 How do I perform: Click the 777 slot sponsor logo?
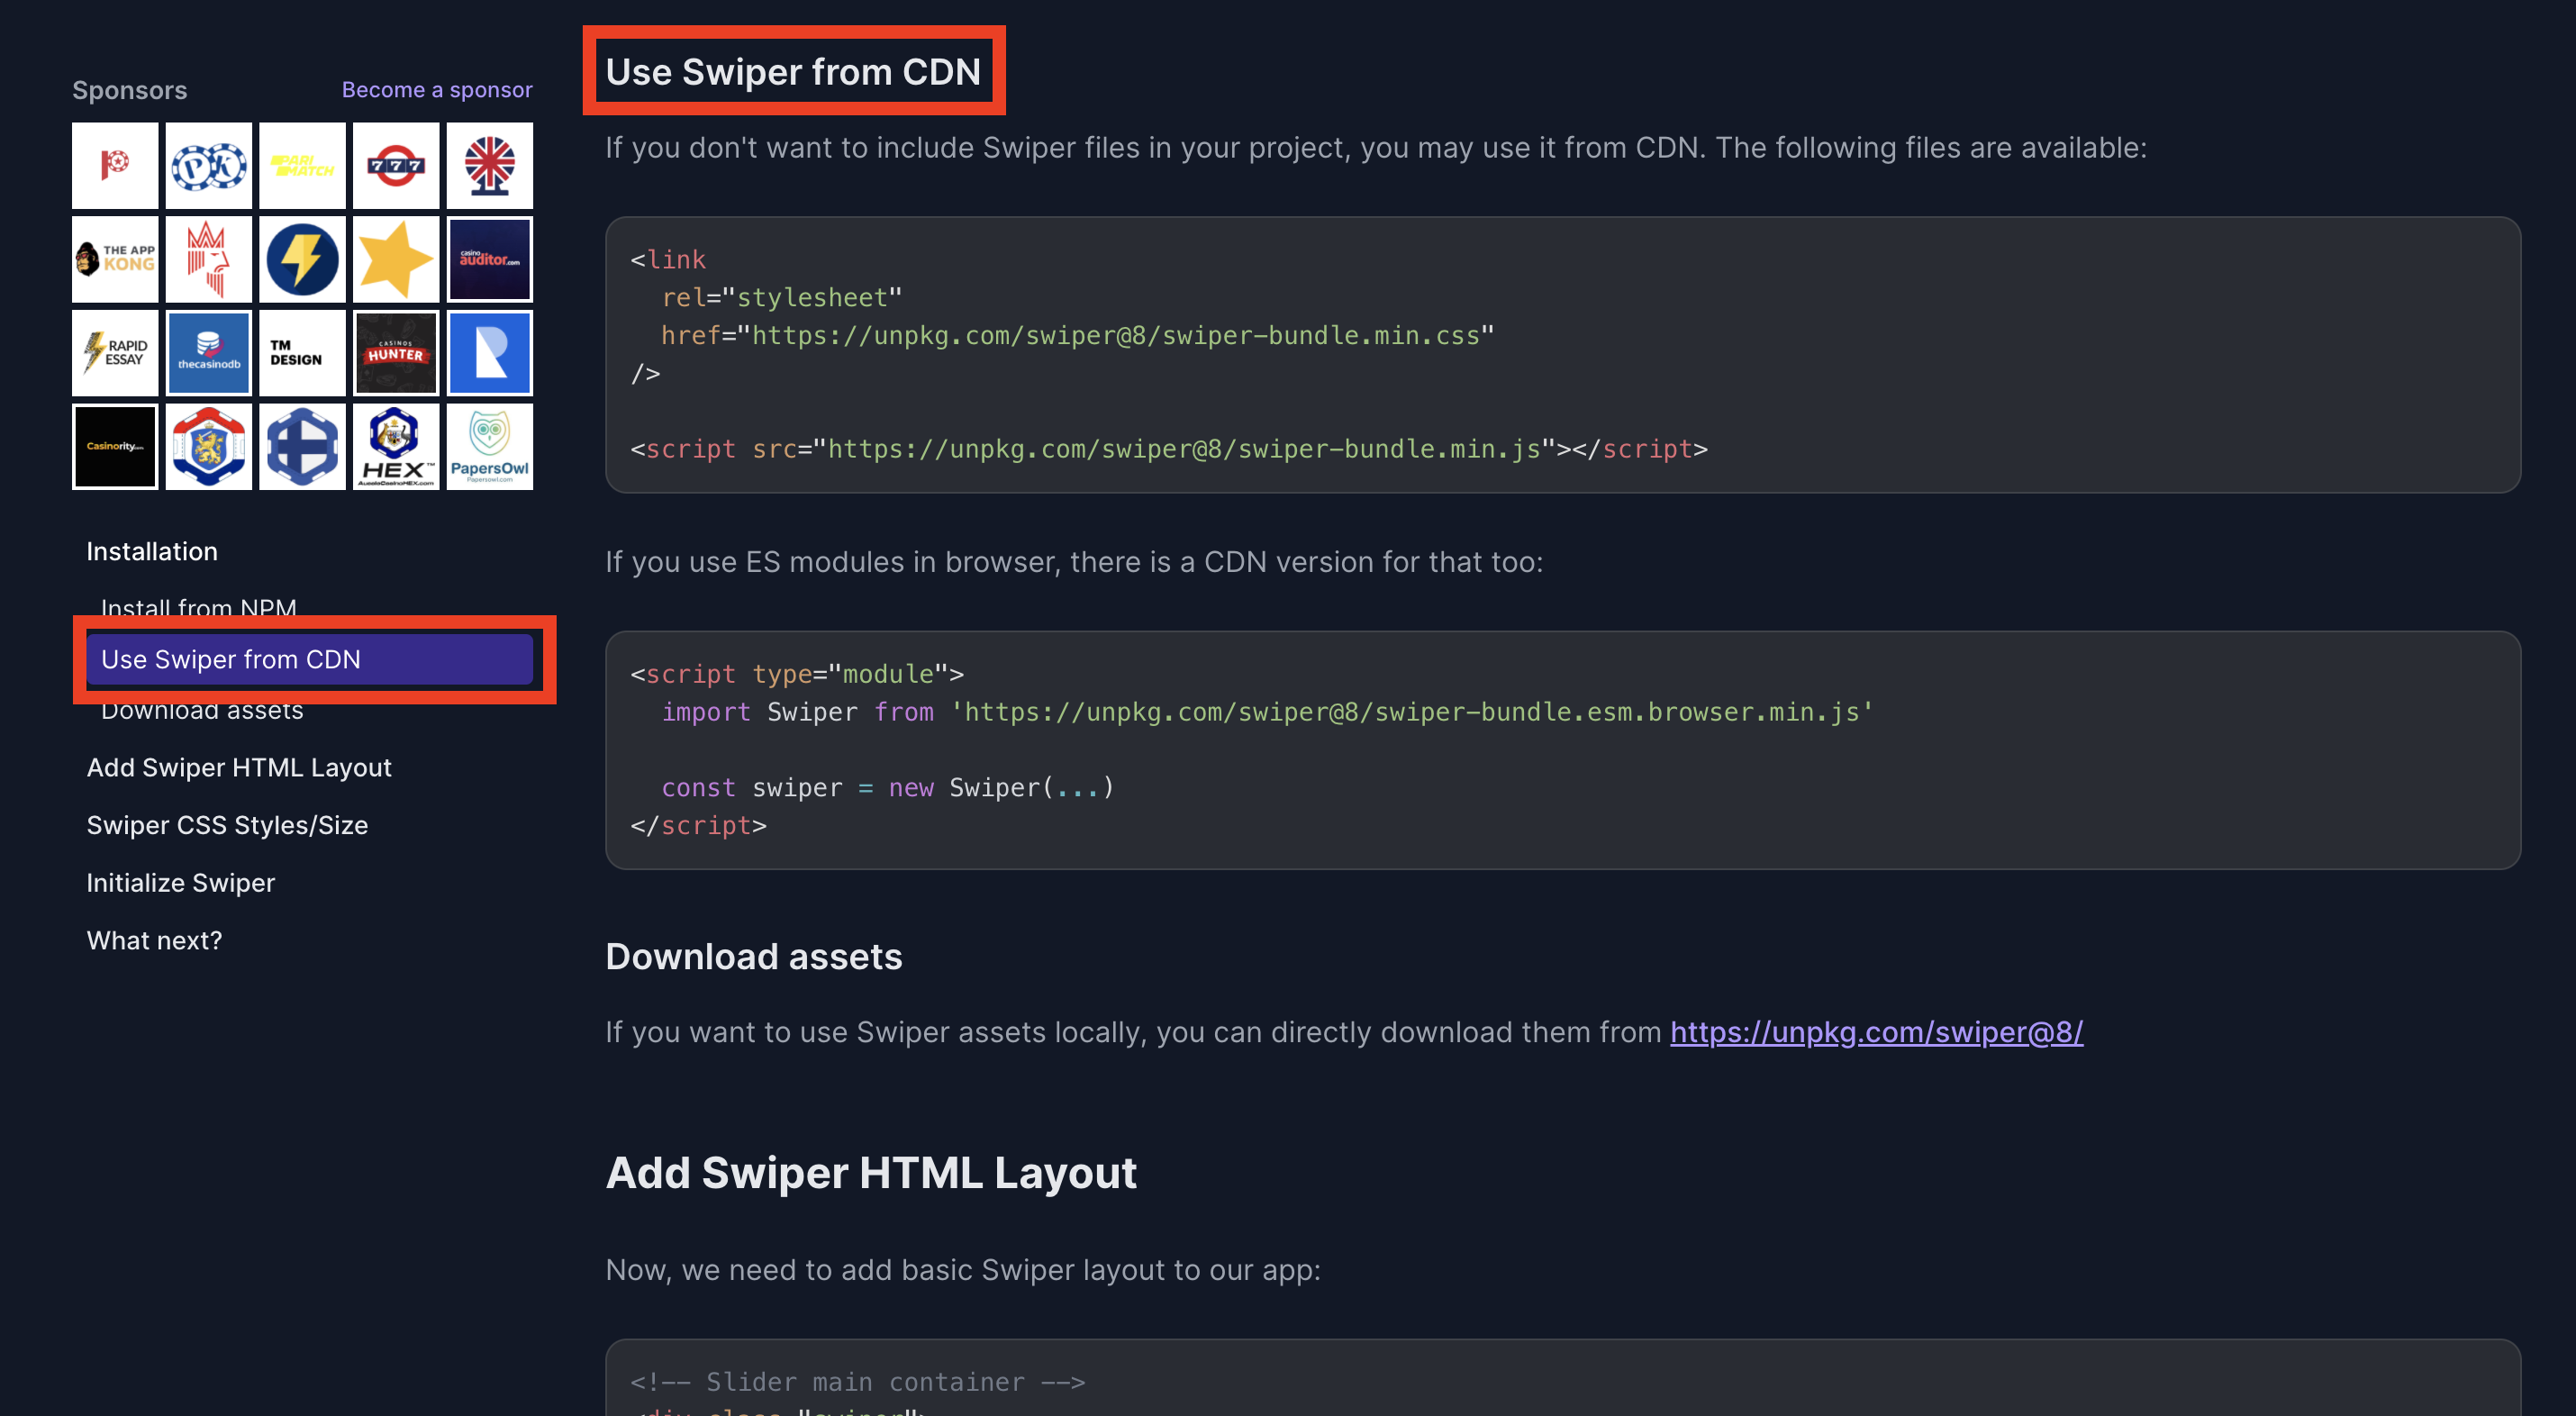coord(396,166)
